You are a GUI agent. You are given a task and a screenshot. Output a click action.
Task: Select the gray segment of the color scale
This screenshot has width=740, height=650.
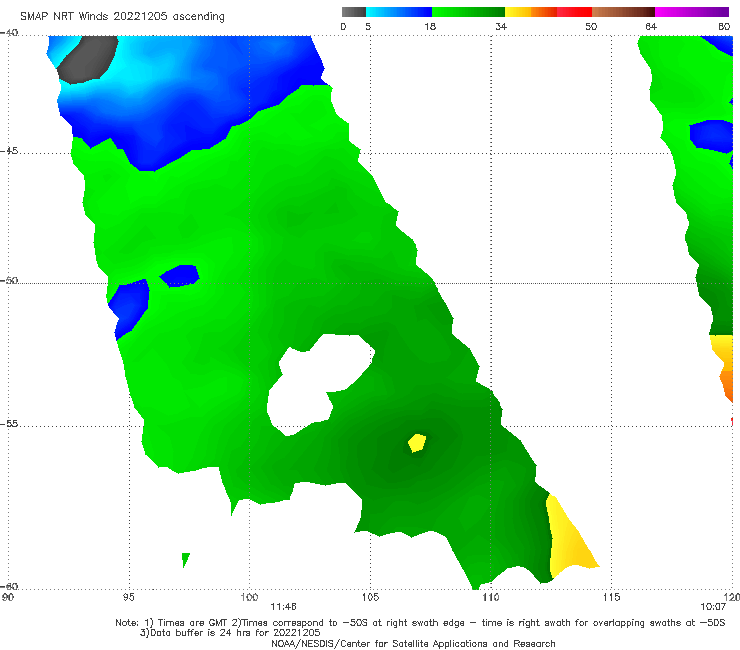click(354, 12)
